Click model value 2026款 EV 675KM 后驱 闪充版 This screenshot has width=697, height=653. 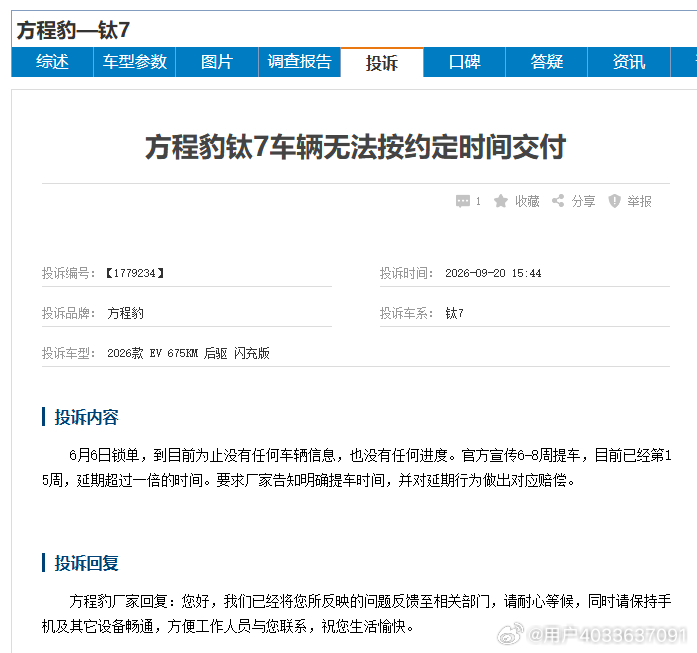188,353
